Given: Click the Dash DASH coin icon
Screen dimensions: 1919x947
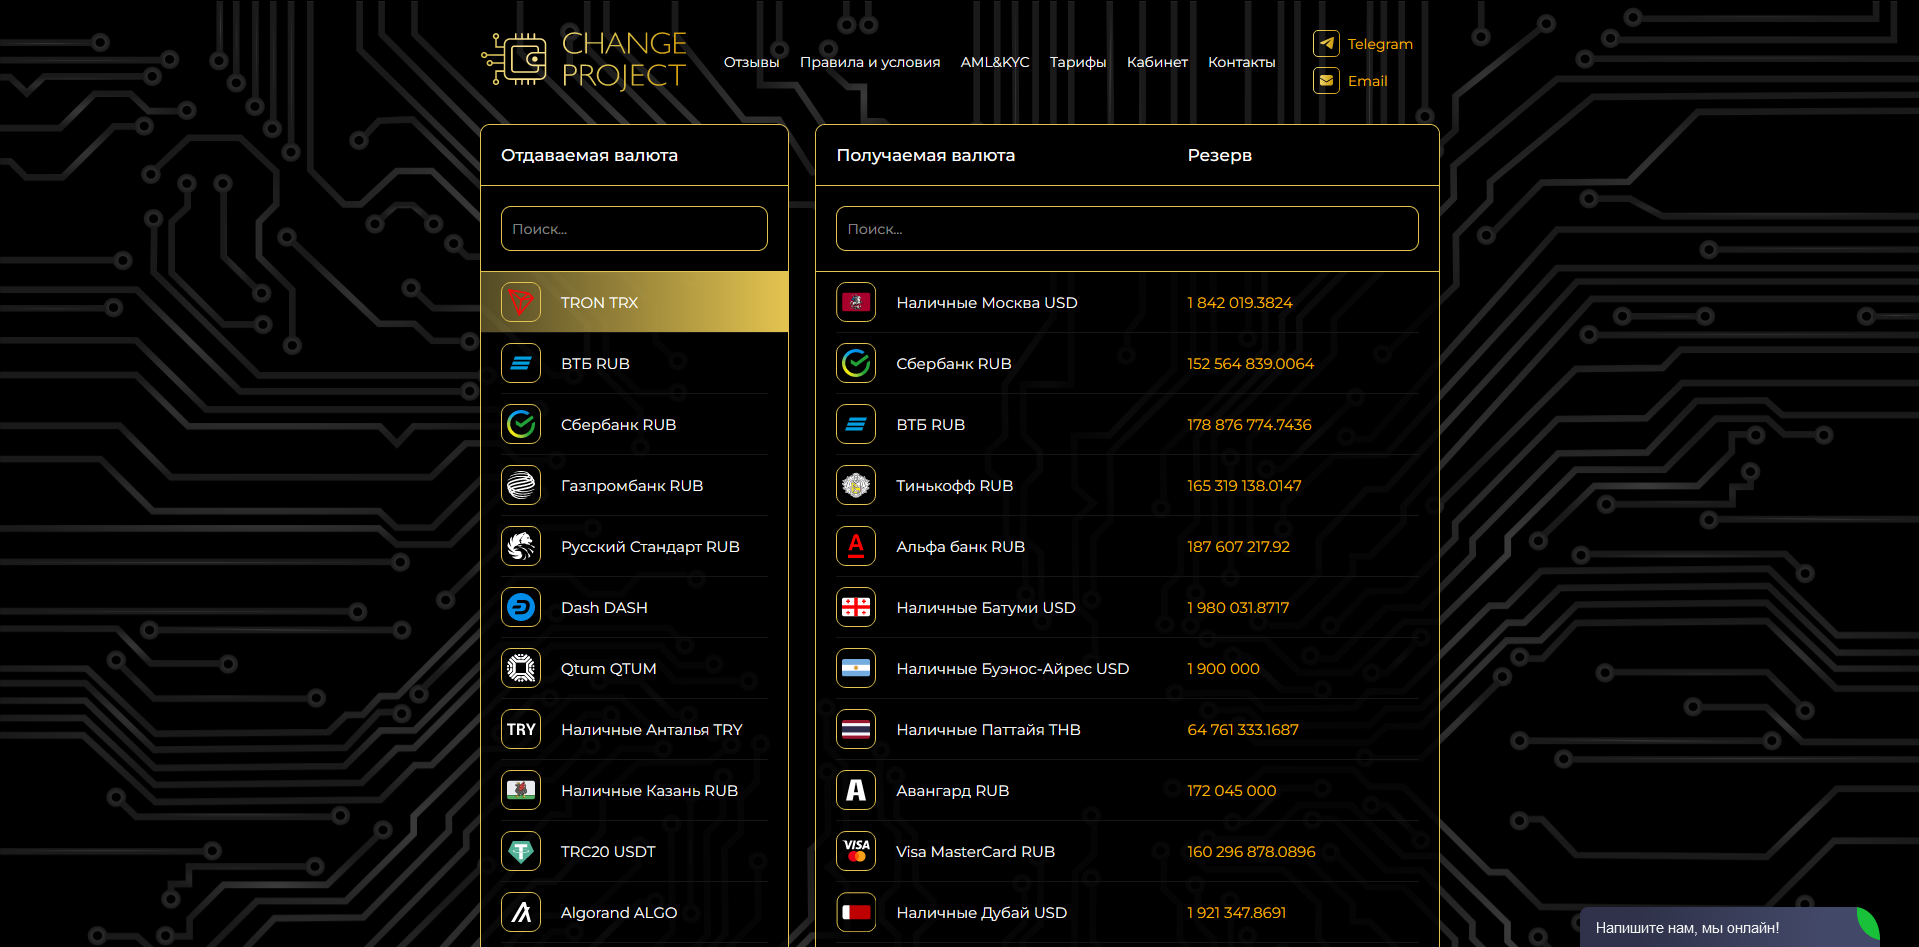Looking at the screenshot, I should click(521, 607).
